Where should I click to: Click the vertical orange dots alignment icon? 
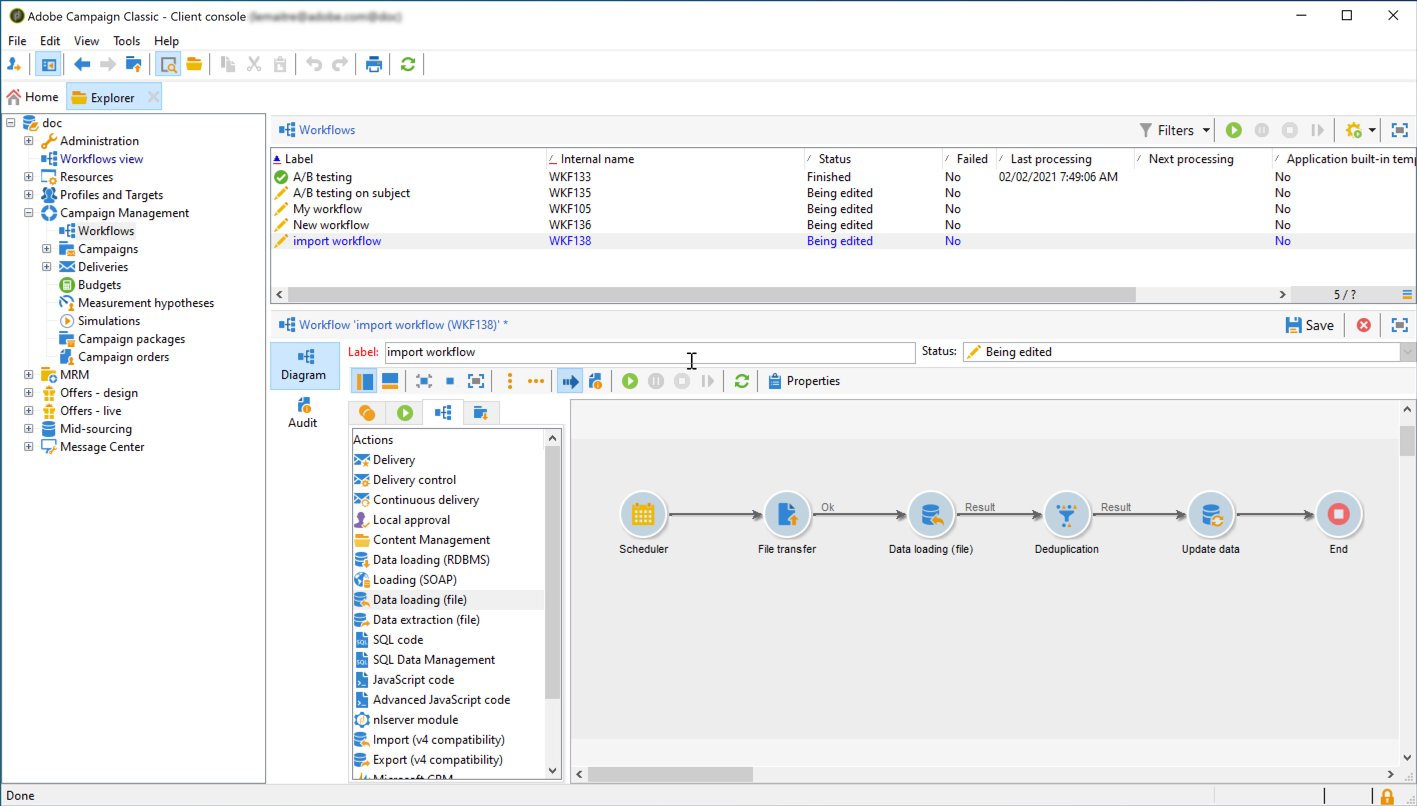510,381
